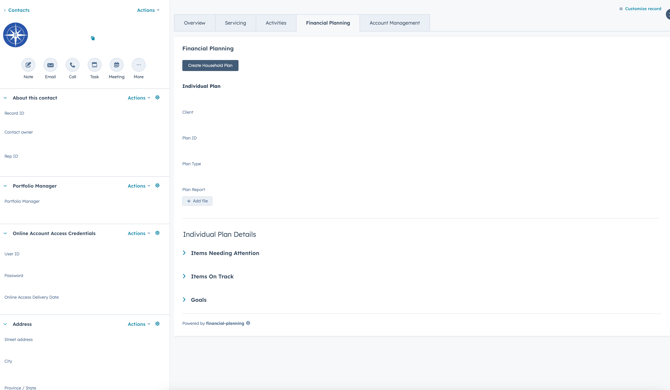Open settings gear for Online Account Access Credentials
The image size is (670, 390).
coord(157,233)
